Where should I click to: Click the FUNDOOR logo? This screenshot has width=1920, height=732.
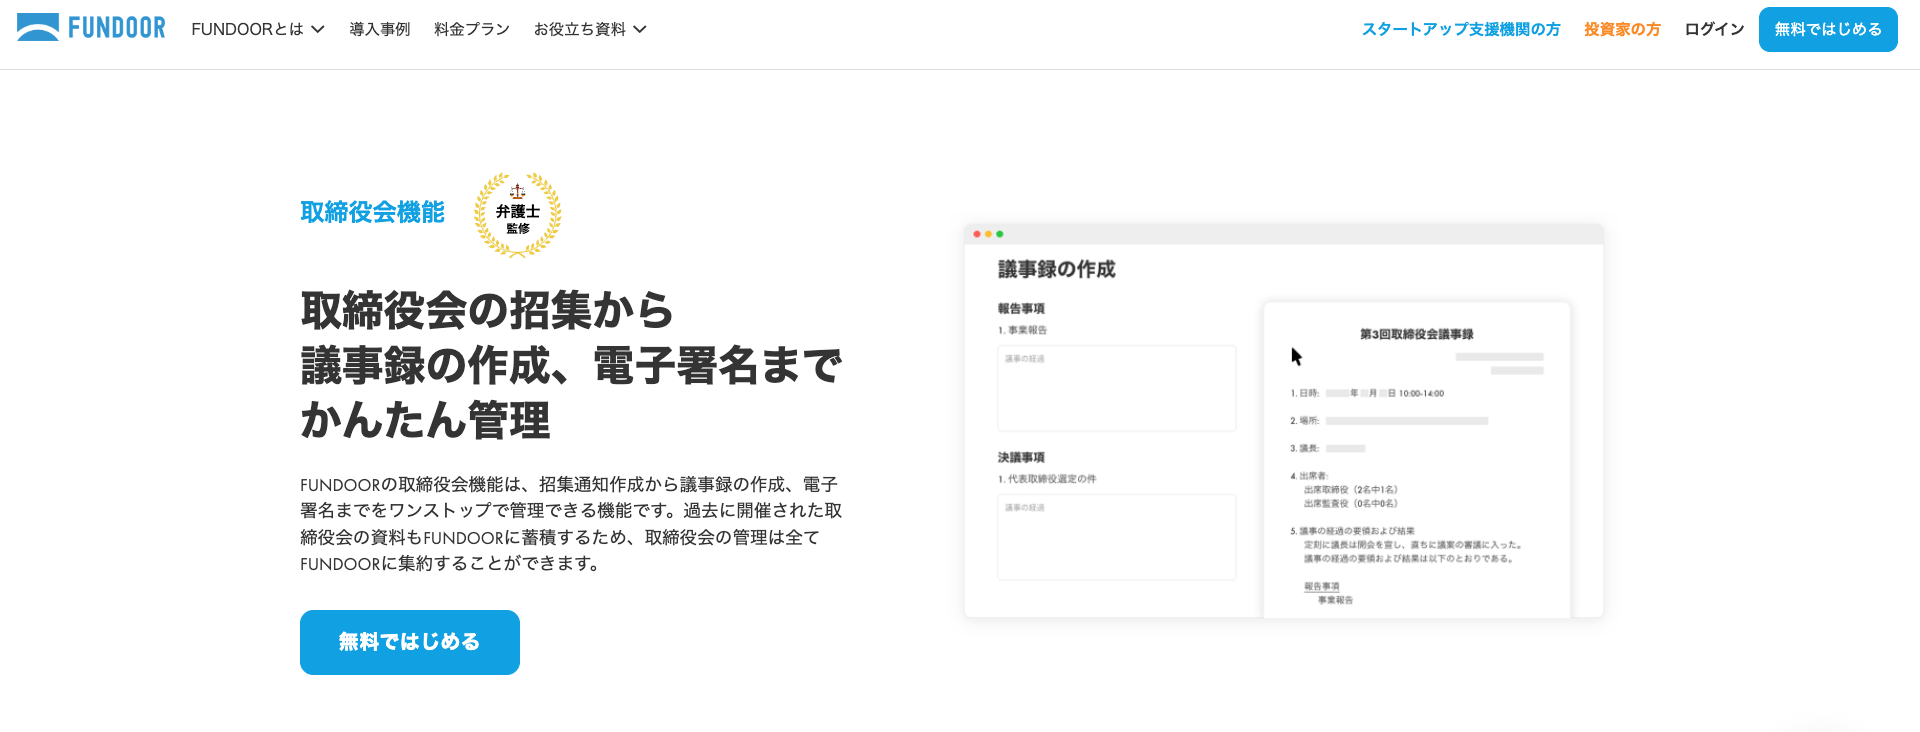click(x=91, y=28)
